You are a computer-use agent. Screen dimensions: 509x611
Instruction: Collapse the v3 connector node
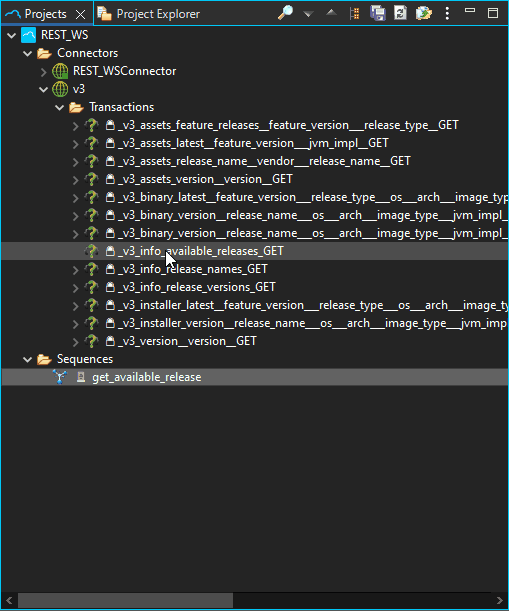pyautogui.click(x=43, y=90)
